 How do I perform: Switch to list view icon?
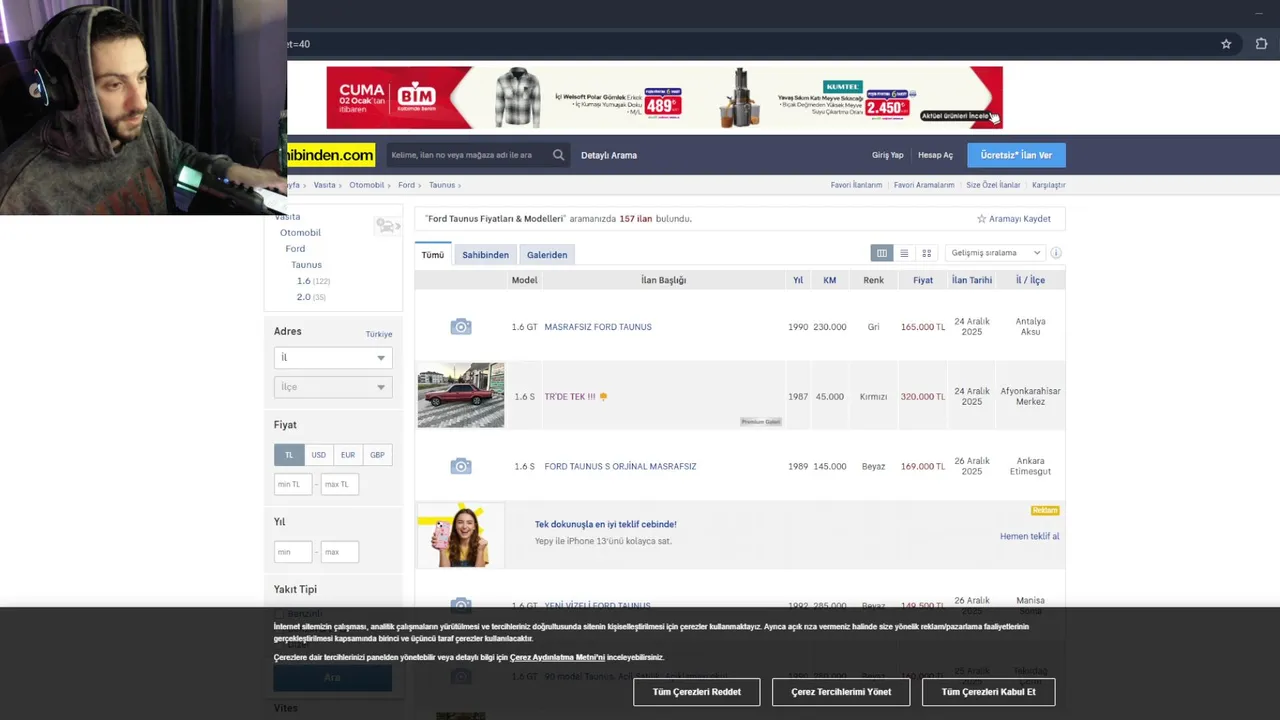904,253
